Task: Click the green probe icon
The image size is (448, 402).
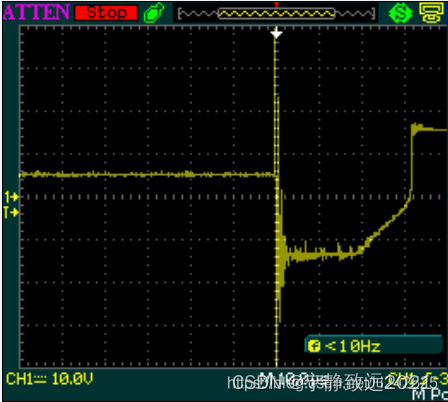Action: point(154,13)
